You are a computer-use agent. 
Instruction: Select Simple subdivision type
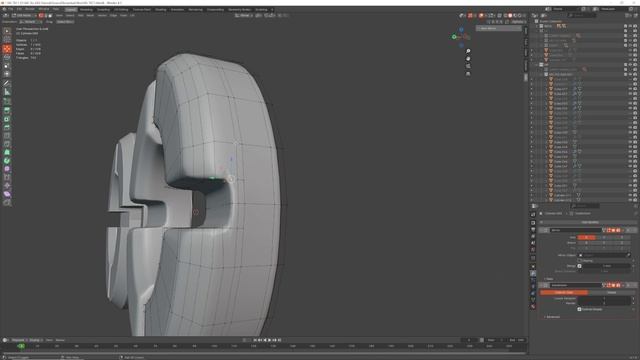[612, 292]
